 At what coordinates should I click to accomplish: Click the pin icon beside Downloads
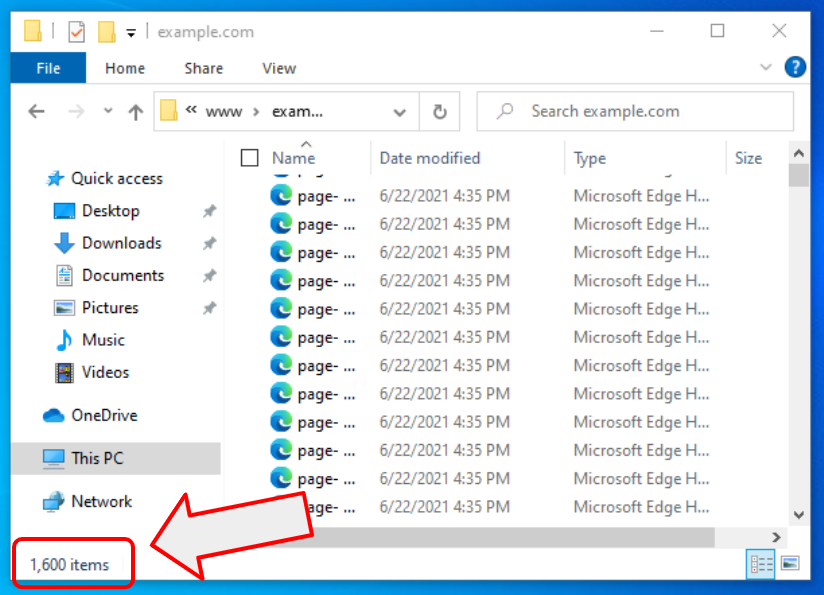(x=209, y=243)
